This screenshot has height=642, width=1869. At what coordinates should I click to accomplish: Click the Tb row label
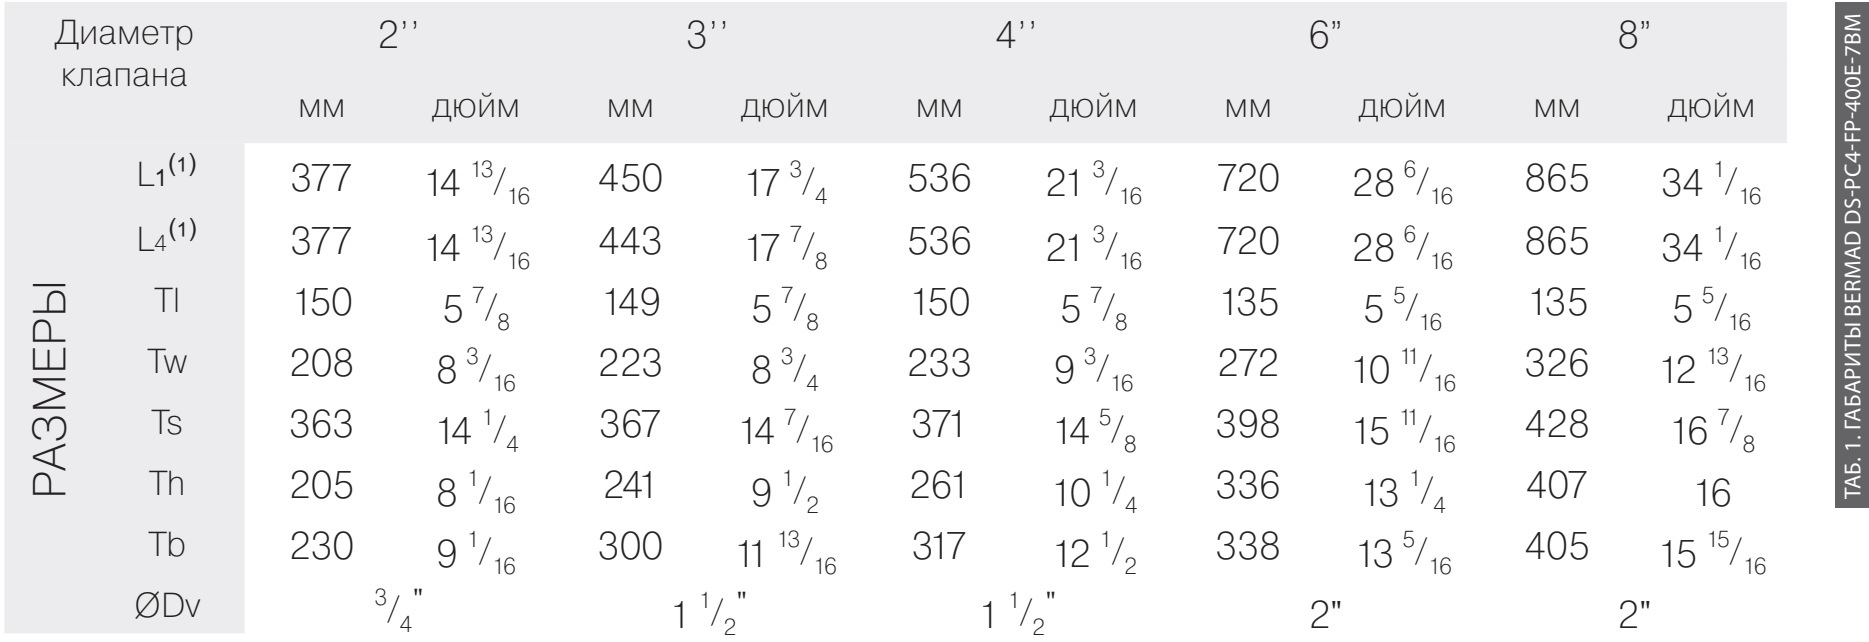[166, 547]
